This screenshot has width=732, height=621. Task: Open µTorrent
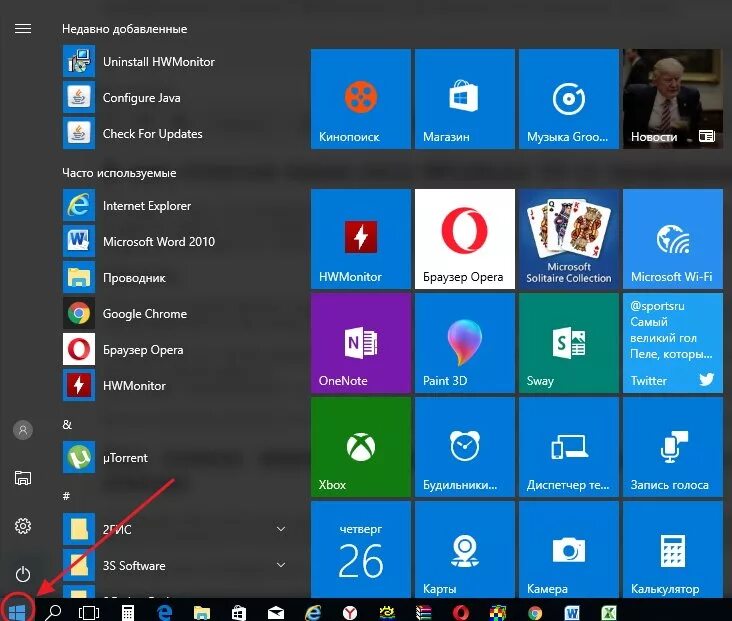(x=106, y=458)
